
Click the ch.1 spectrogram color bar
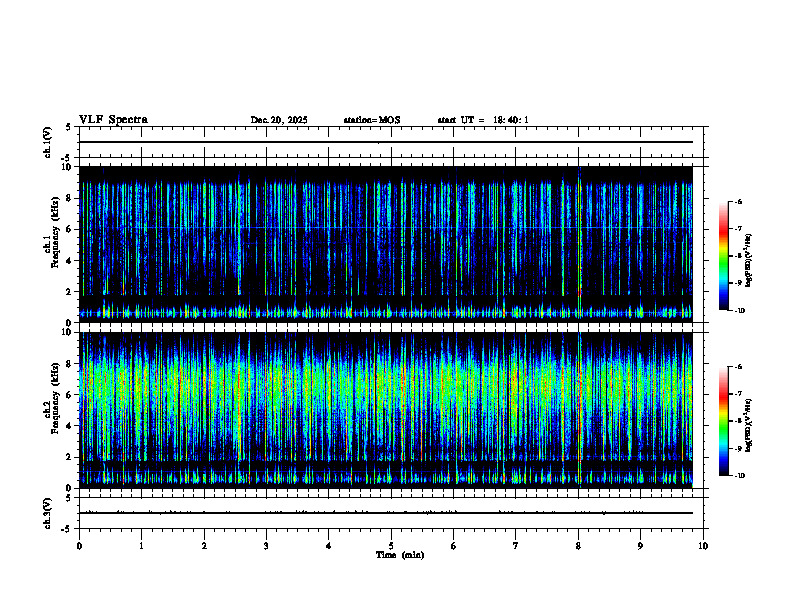click(723, 256)
